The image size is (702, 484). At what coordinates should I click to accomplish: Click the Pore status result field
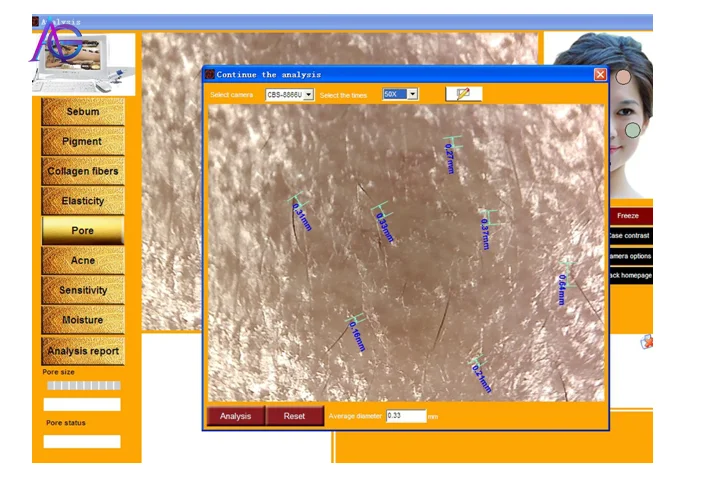82,441
